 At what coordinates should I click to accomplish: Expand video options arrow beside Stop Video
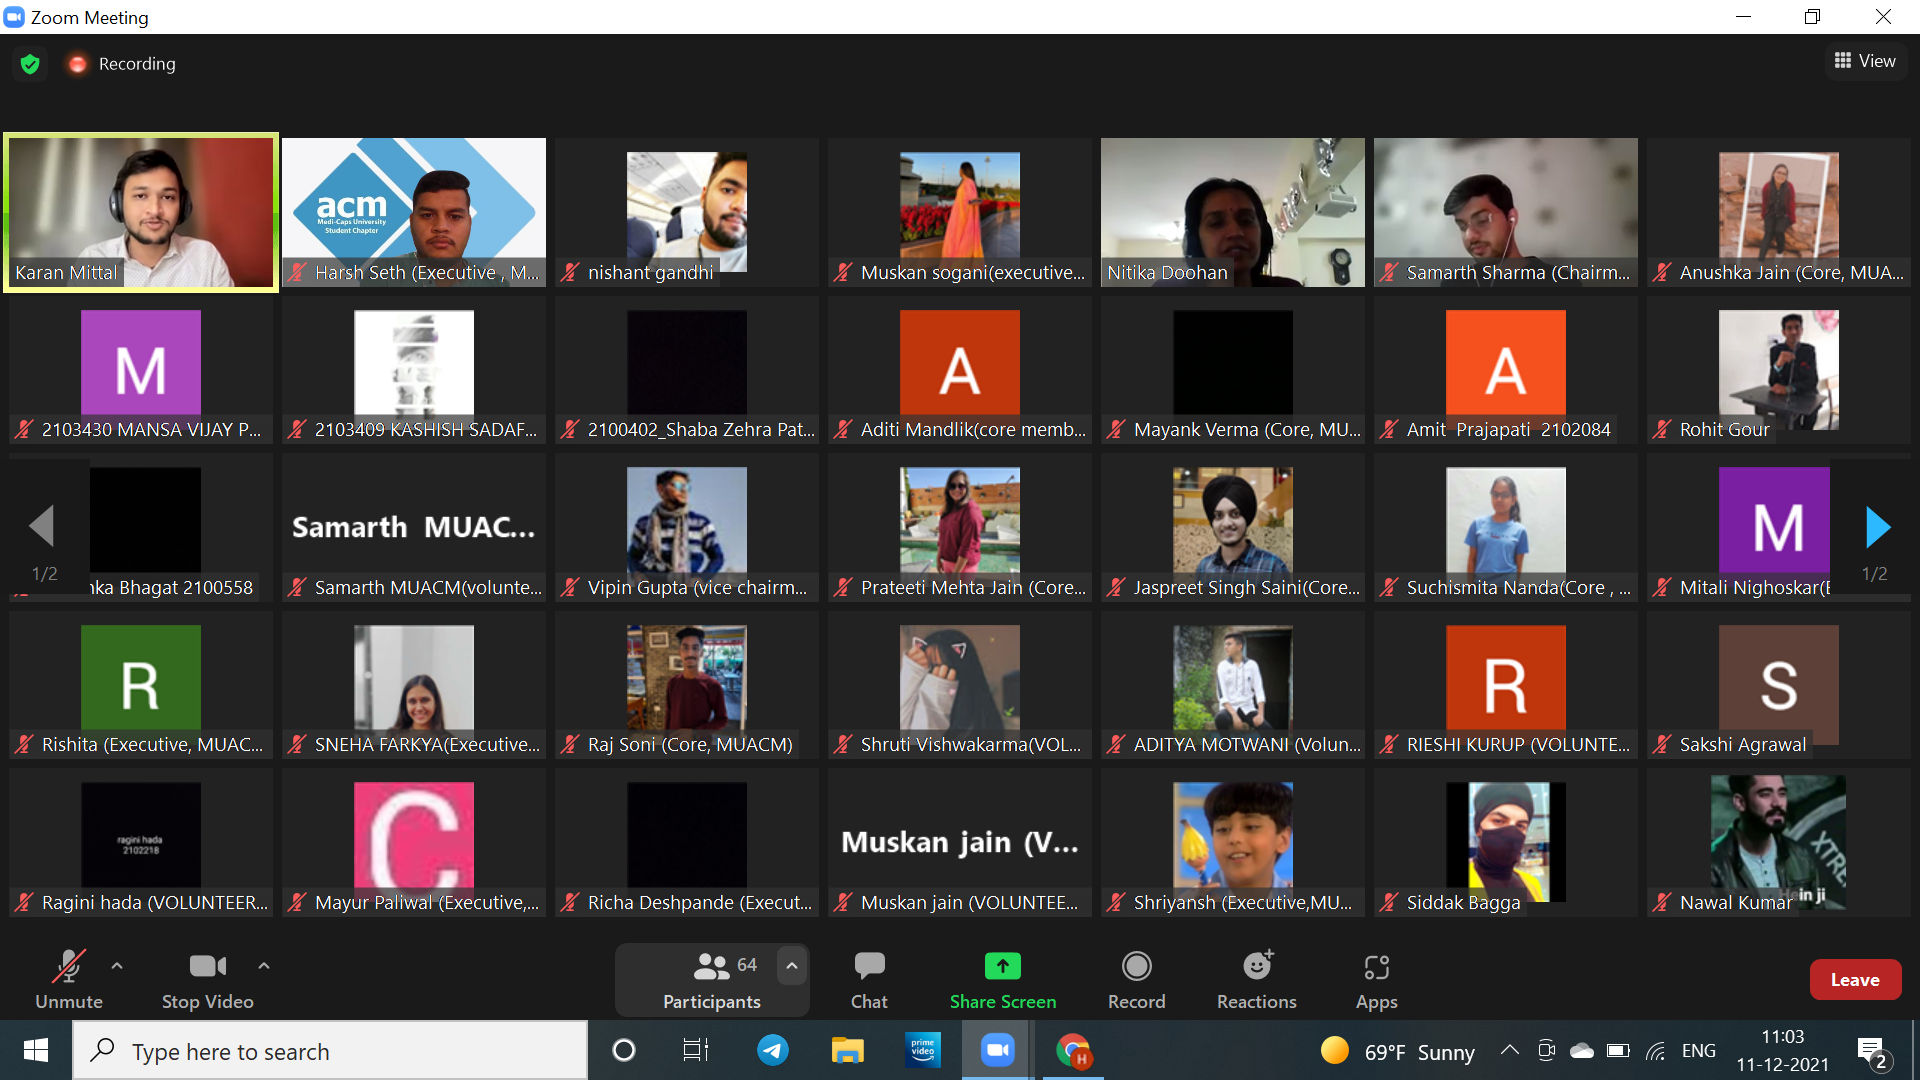coord(264,966)
